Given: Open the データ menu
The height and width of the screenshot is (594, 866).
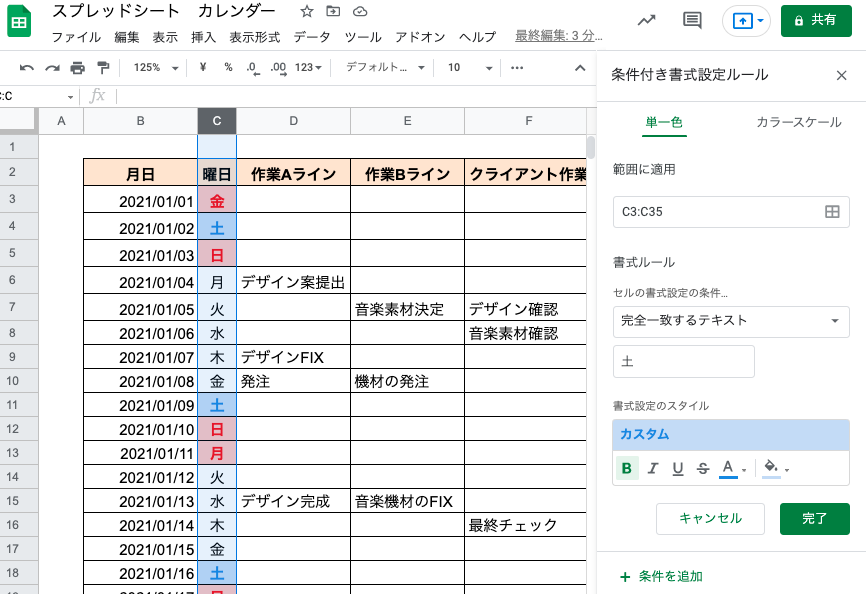Looking at the screenshot, I should [311, 37].
